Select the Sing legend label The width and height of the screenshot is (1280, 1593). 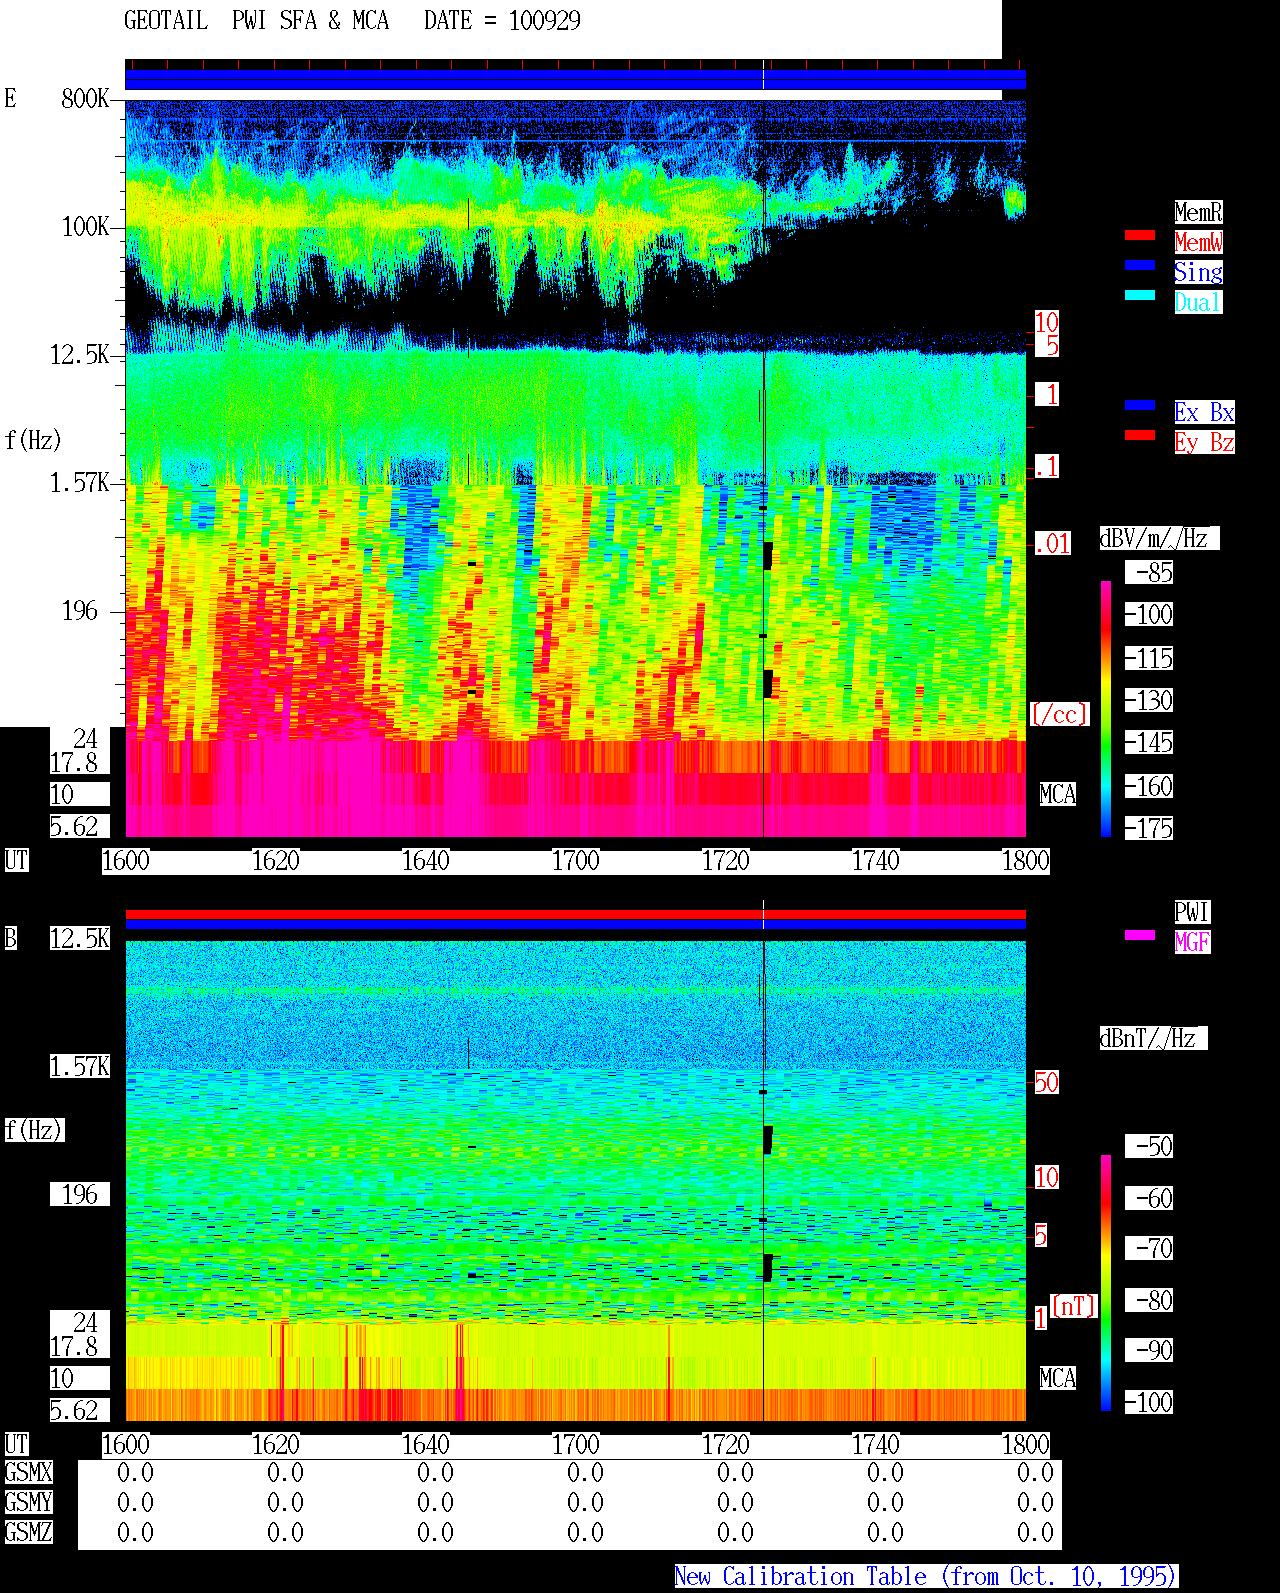1198,272
